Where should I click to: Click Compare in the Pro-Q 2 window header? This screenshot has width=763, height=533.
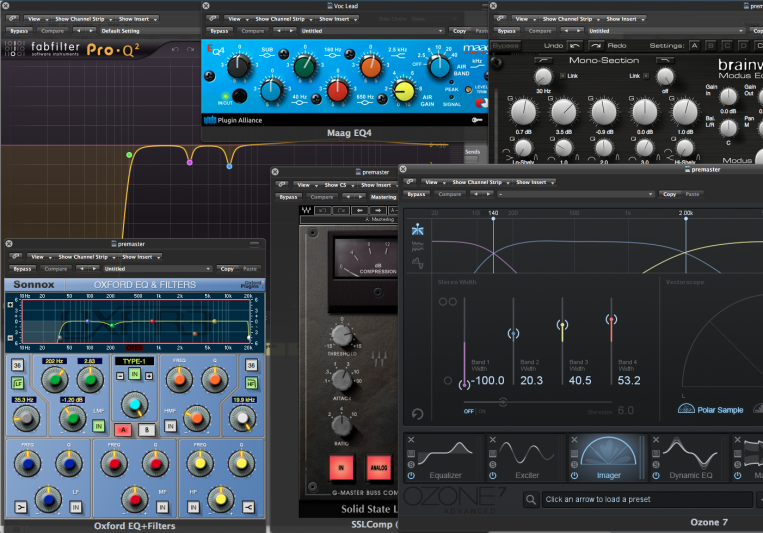click(x=53, y=31)
